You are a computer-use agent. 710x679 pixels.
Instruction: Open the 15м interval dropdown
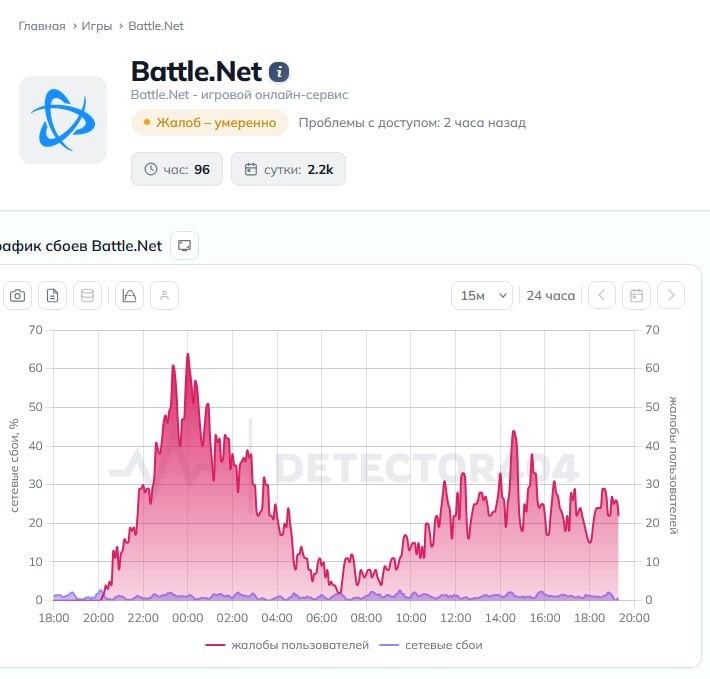click(482, 296)
